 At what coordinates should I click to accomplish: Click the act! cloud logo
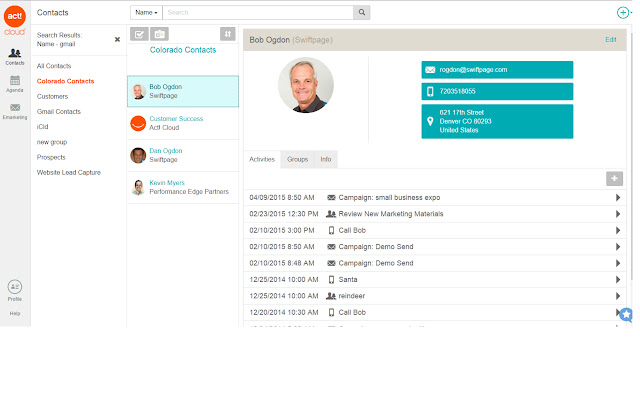click(x=15, y=20)
